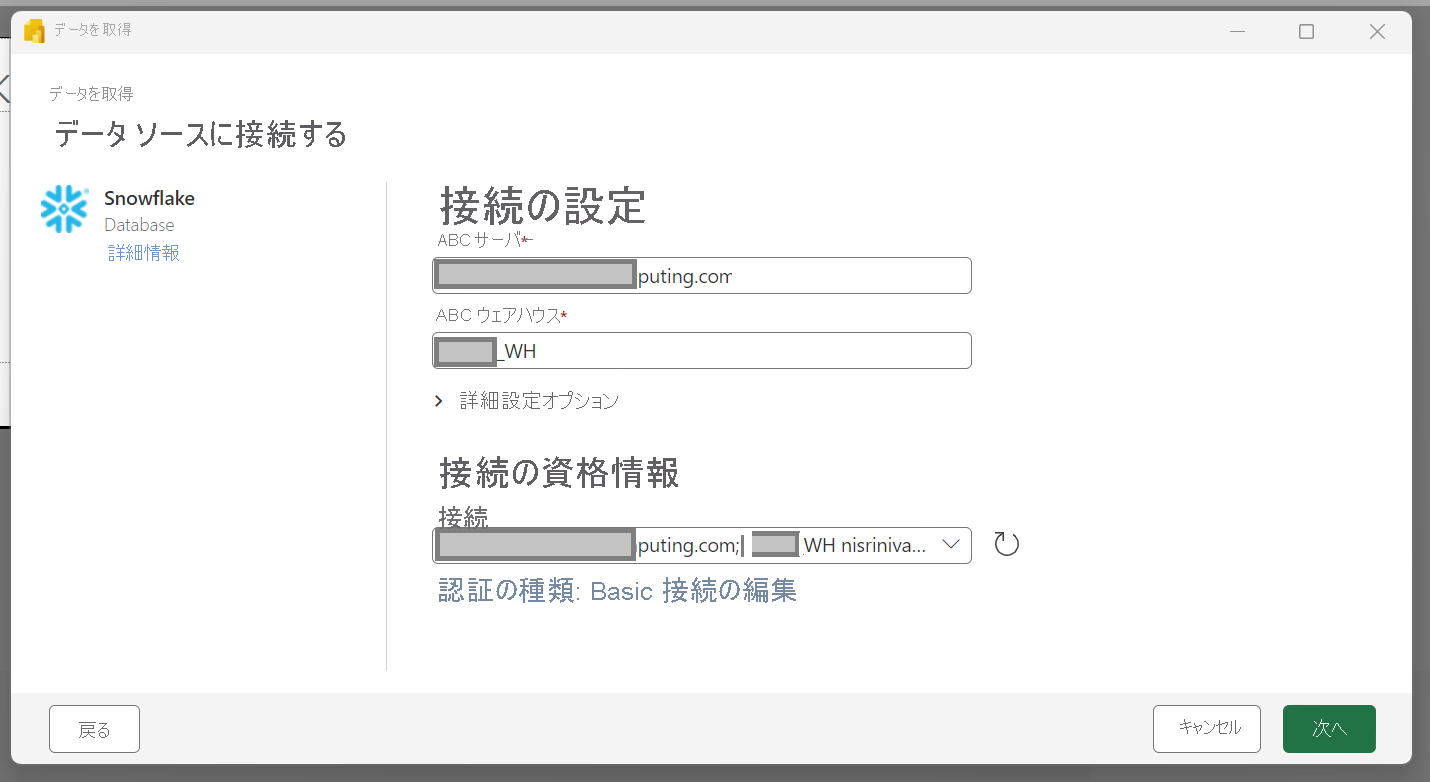Click the キャンセル button
The image size is (1430, 782).
coord(1207,729)
